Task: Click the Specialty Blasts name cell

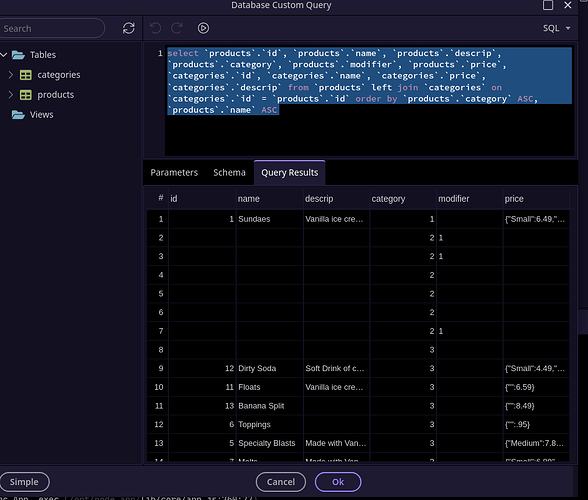Action: (x=269, y=443)
